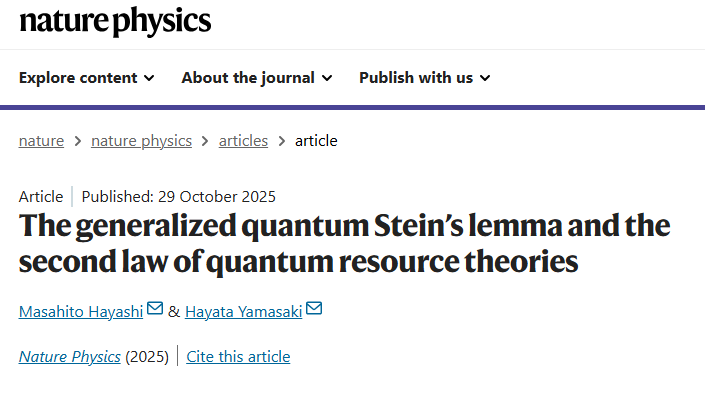Click the email icon next to Hayata Yamasaki
705x402 pixels.
tap(314, 309)
